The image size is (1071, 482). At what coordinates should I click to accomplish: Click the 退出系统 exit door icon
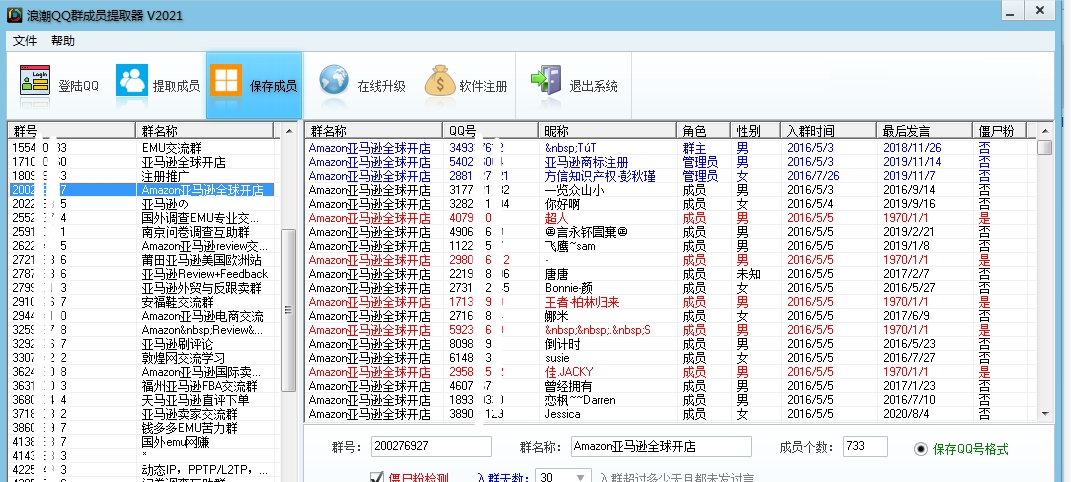coord(545,86)
